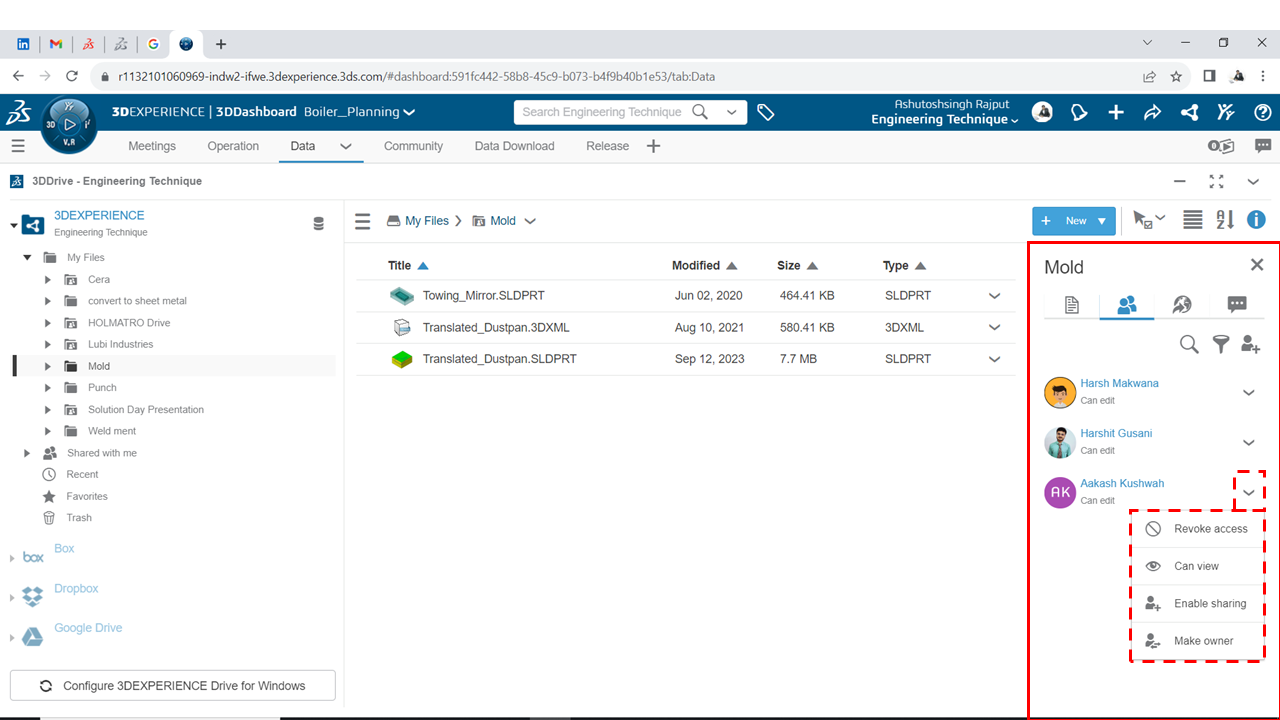Open the New button dropdown
Screen dimensions: 1280x720
pos(1102,221)
